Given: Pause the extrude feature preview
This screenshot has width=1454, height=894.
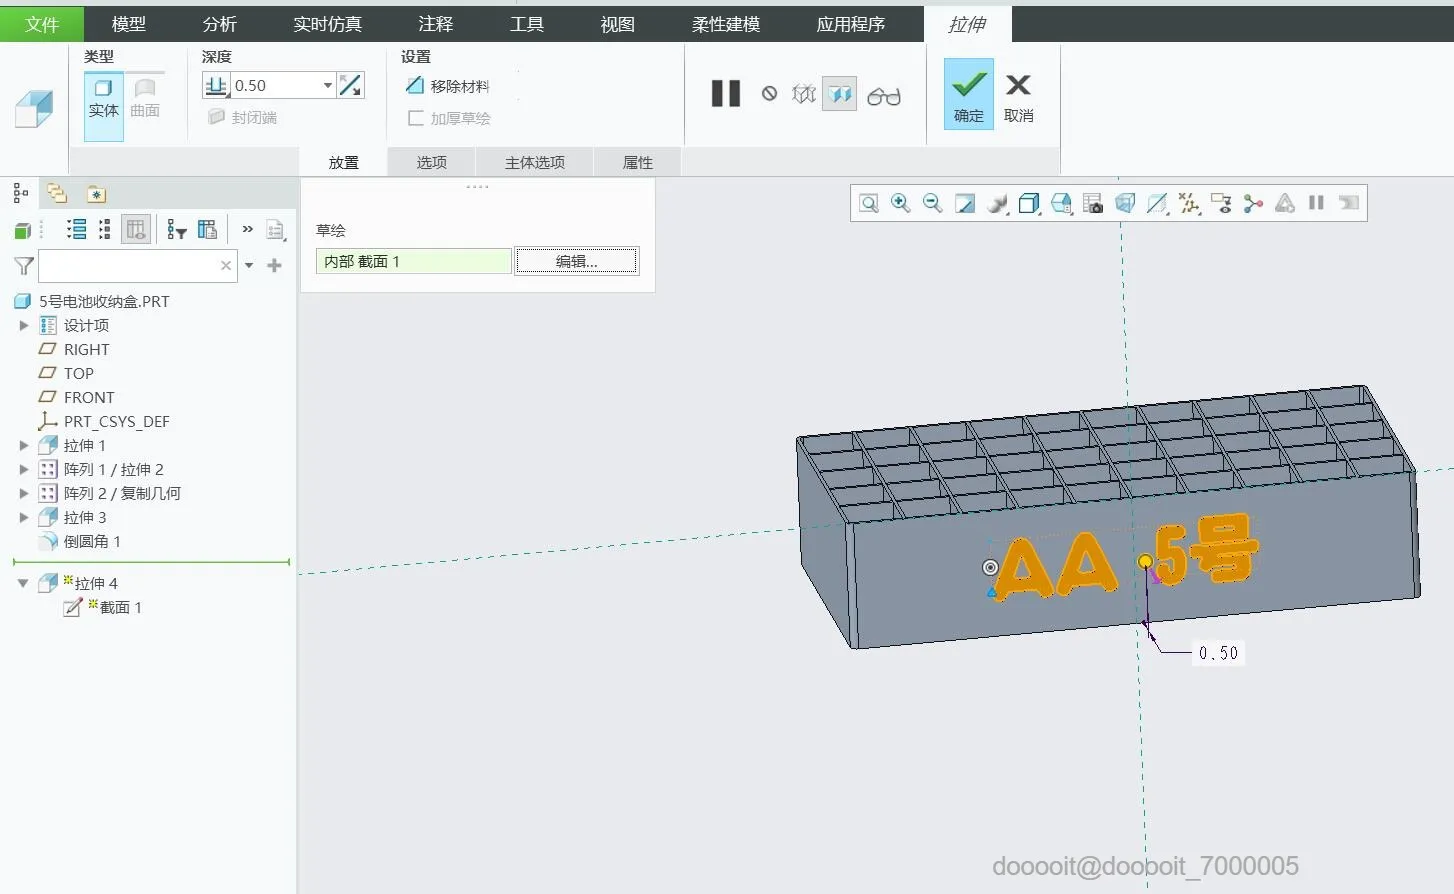Looking at the screenshot, I should (x=725, y=94).
